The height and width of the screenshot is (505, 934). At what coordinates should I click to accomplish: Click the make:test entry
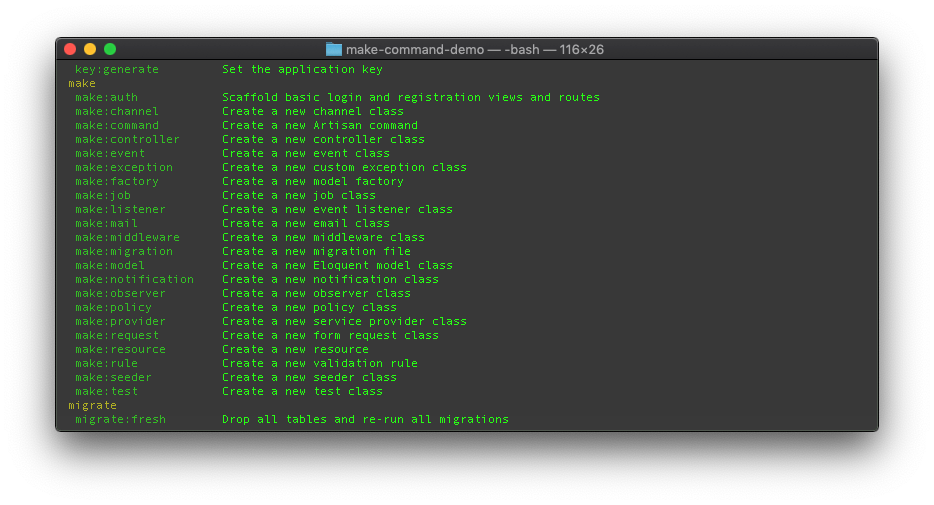coord(107,391)
